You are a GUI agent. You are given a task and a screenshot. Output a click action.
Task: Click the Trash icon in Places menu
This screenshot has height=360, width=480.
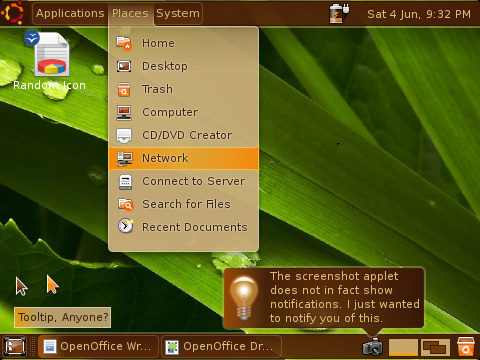point(124,89)
